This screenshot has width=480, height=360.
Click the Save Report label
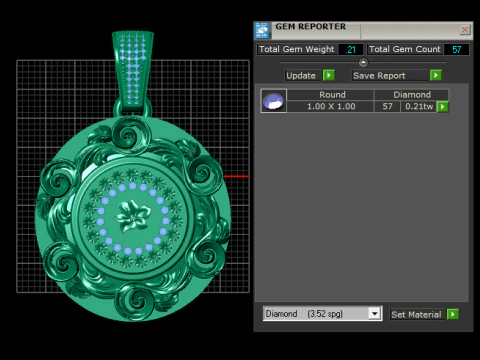tap(390, 75)
